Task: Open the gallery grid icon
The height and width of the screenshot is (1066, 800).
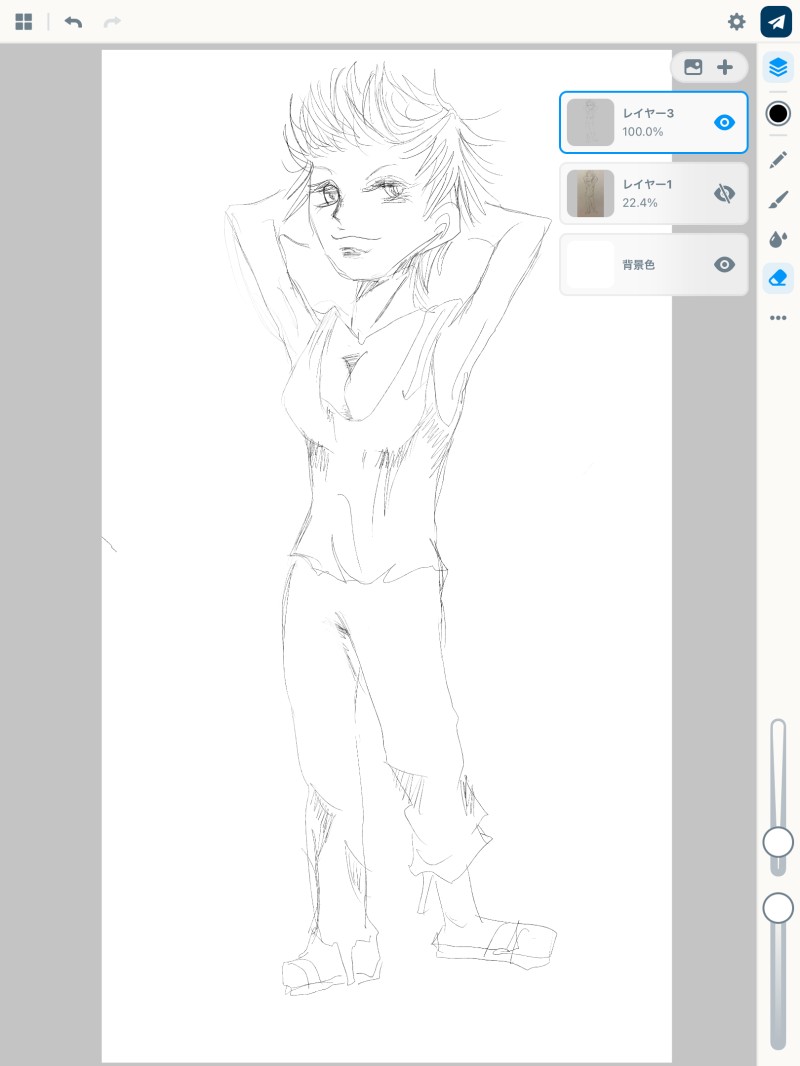Action: pyautogui.click(x=24, y=22)
